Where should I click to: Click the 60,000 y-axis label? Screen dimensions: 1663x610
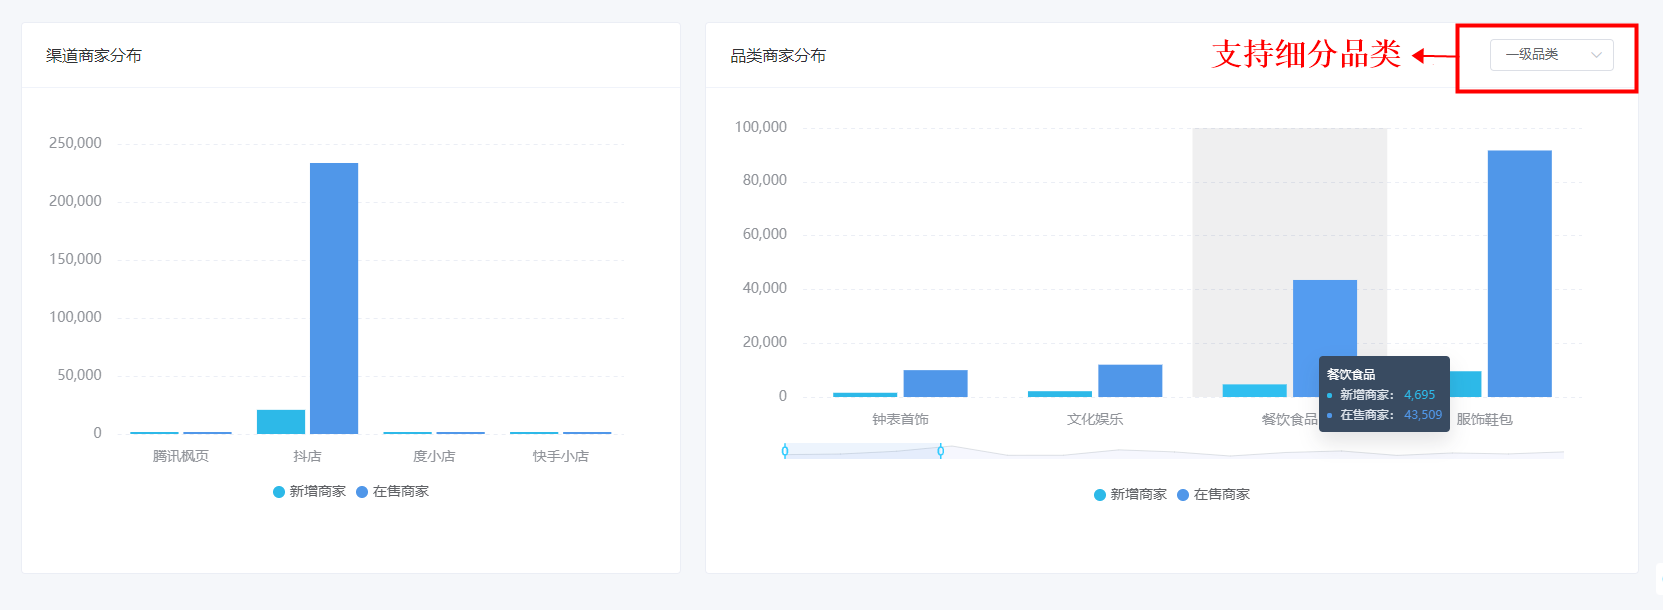coord(765,234)
